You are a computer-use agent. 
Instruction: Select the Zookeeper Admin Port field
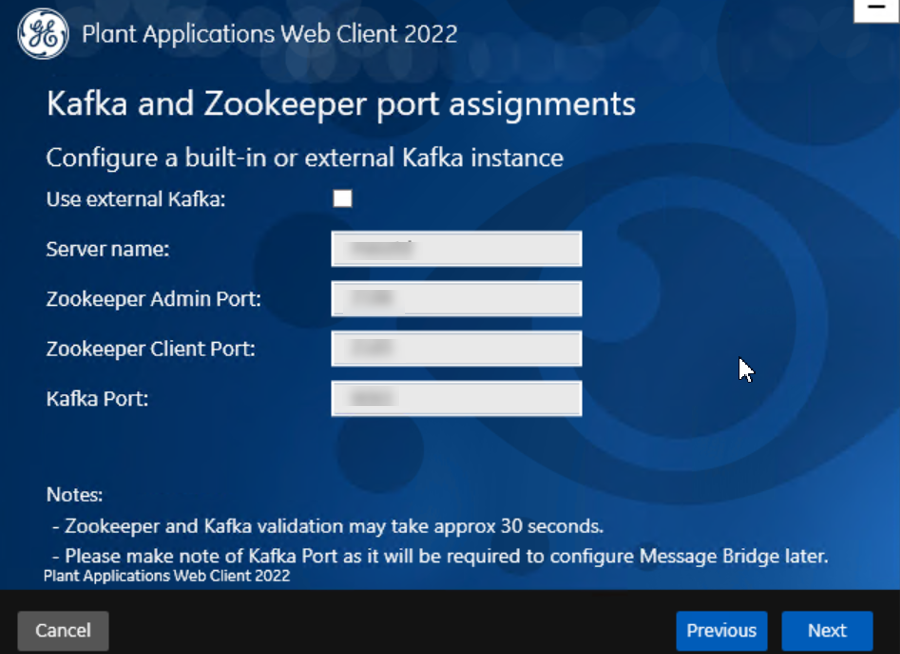point(456,299)
